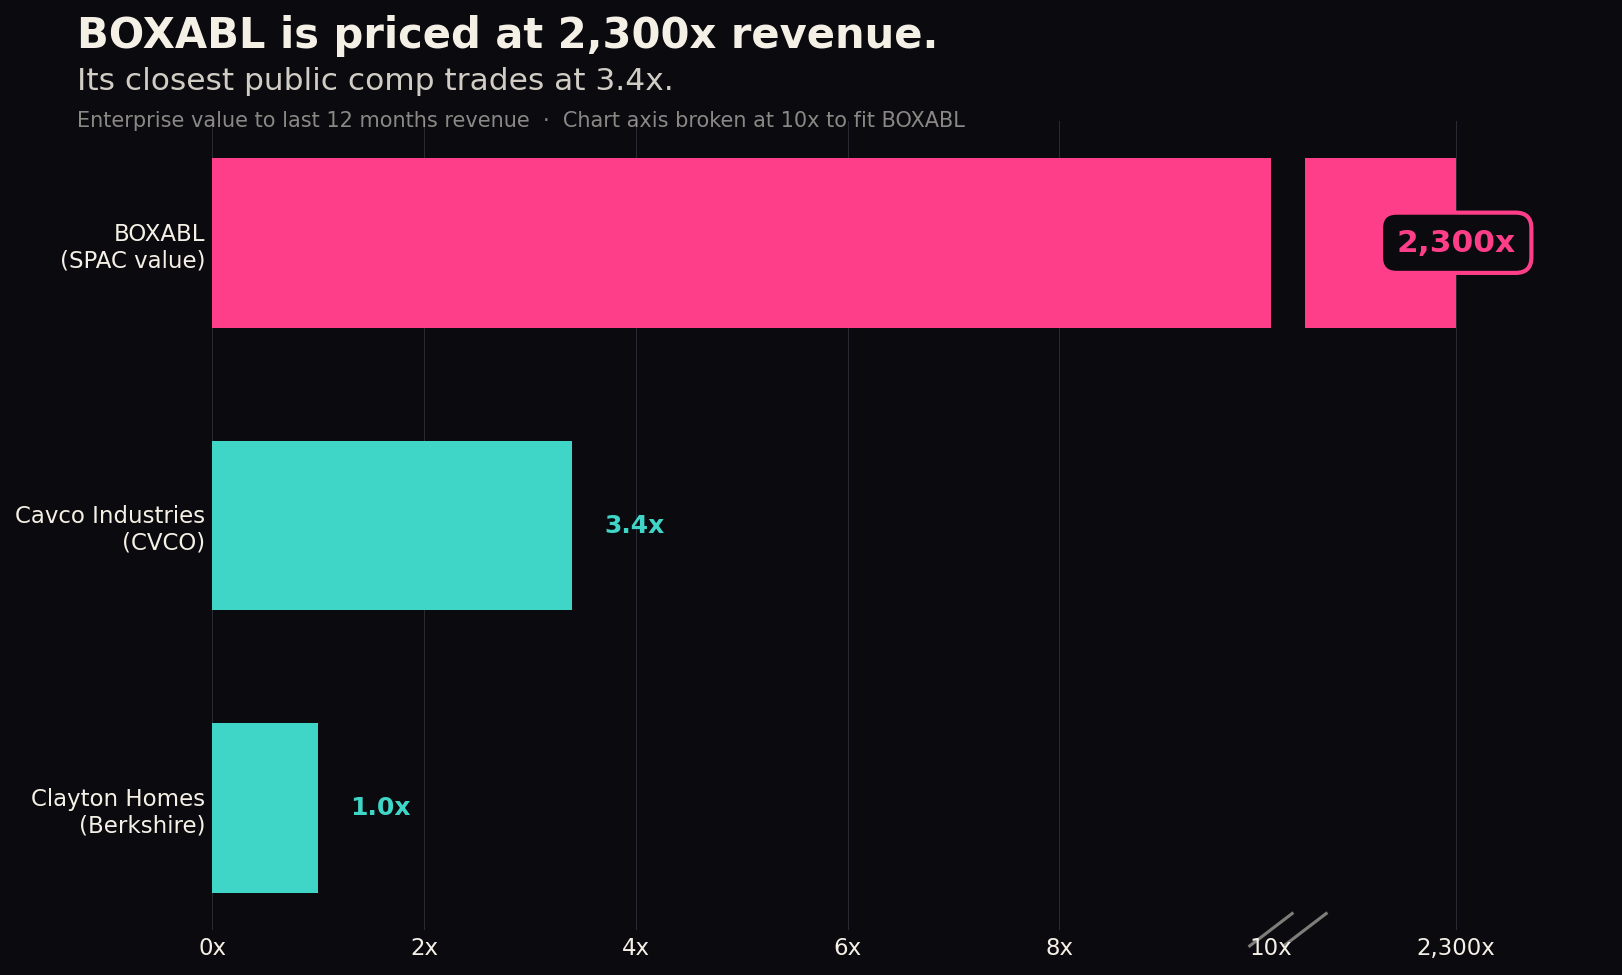Screen dimensions: 1622x975
Task: Click the large pink BOXABL bar segment
Action: coord(741,243)
